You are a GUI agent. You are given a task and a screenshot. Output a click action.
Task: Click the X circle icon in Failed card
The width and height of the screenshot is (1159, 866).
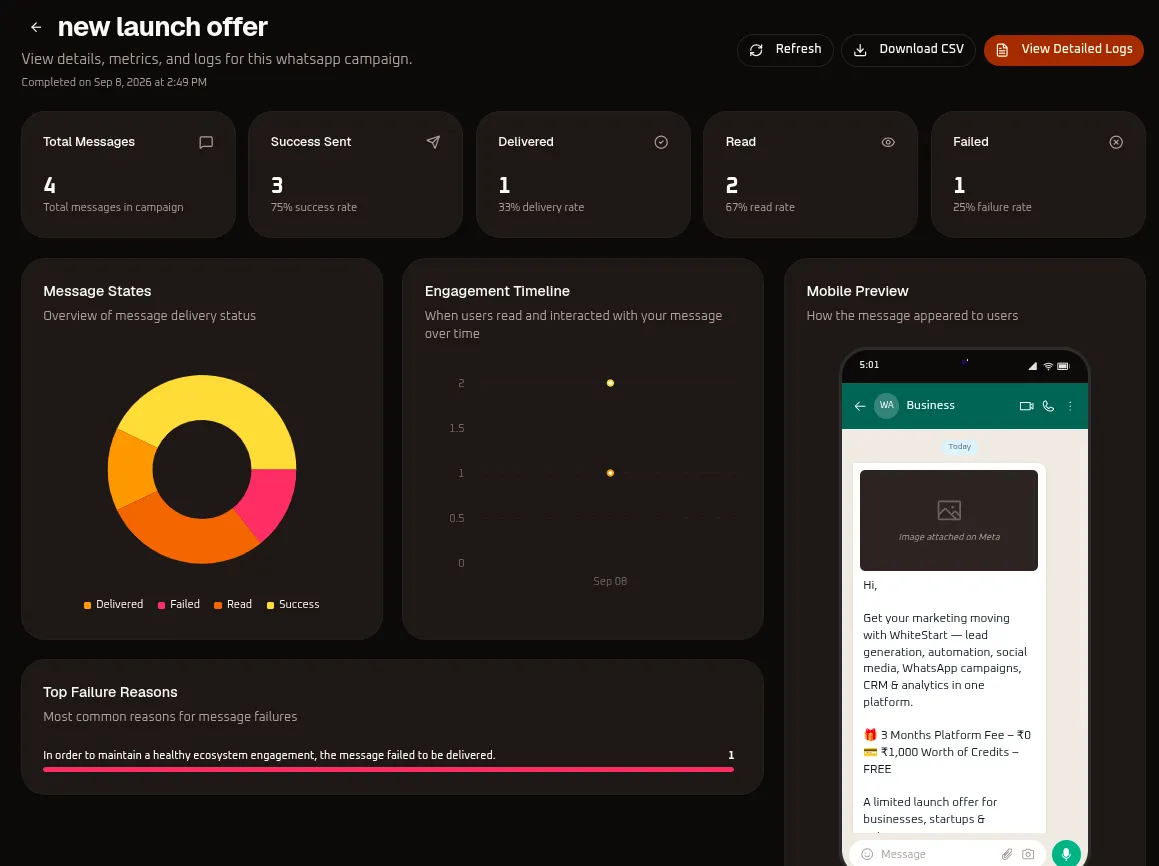(x=1115, y=142)
